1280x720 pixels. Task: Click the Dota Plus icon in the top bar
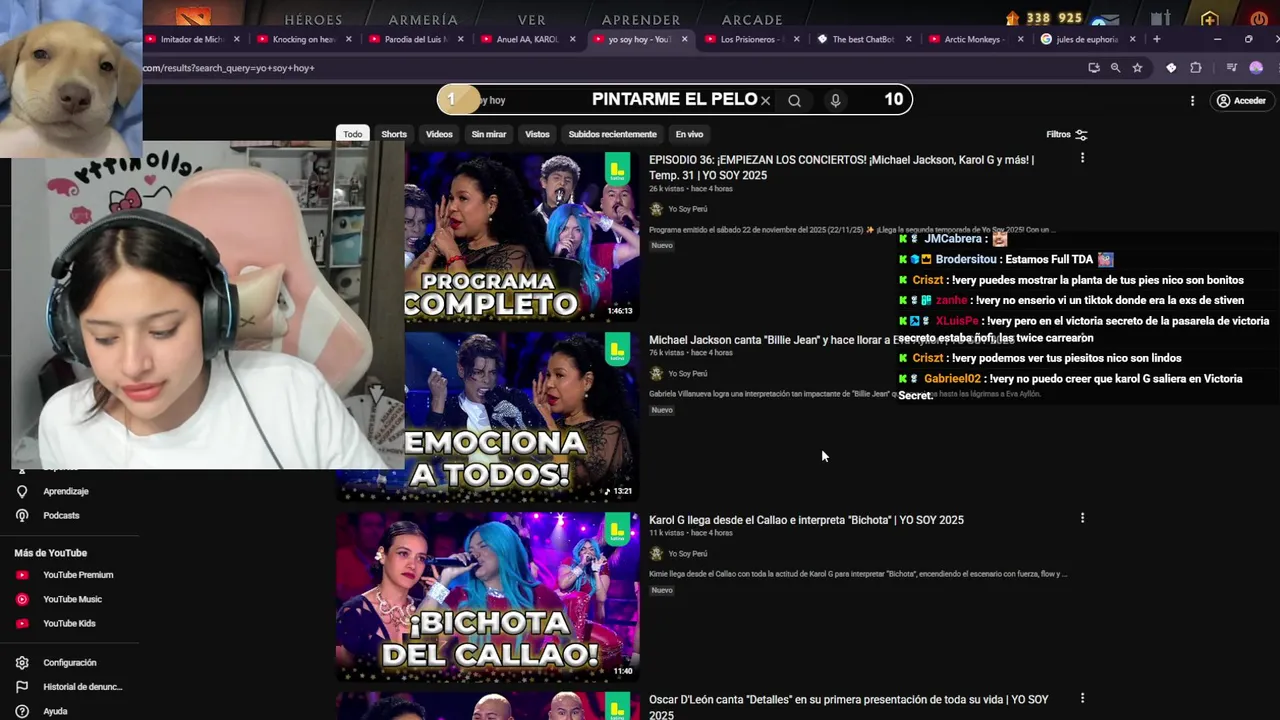(x=1210, y=19)
